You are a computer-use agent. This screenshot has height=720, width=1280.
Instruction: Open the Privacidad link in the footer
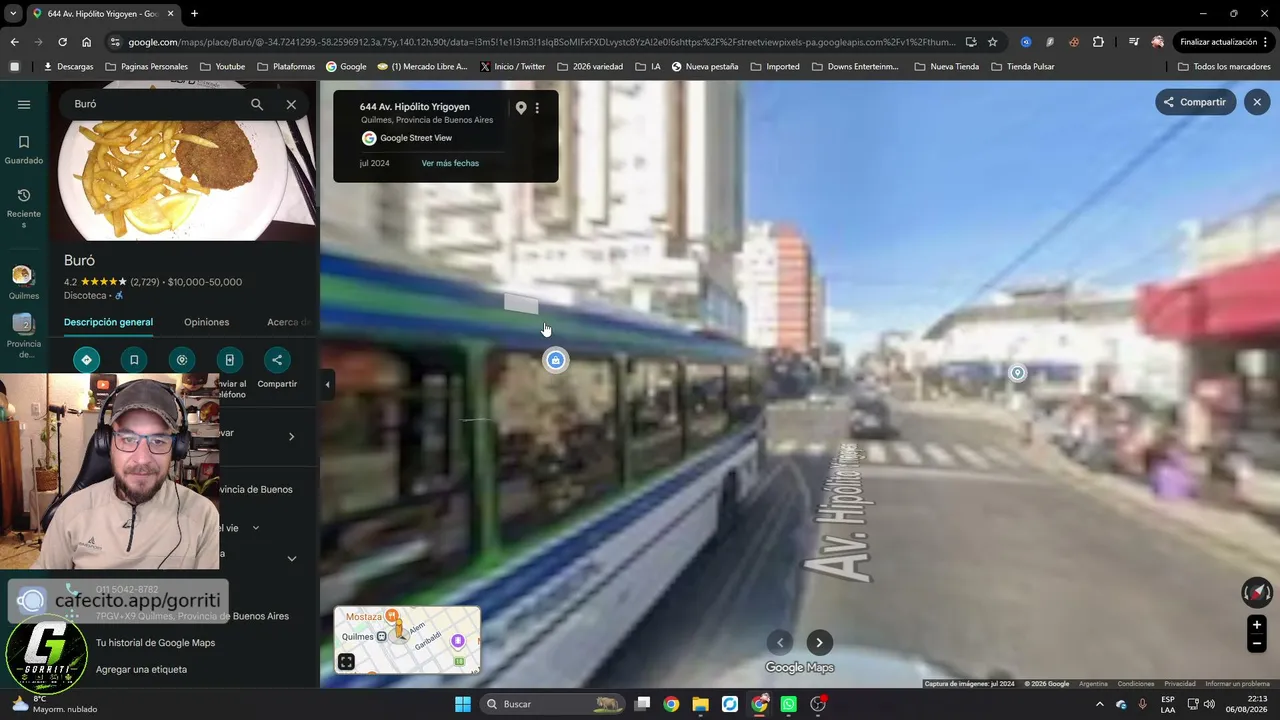click(x=1180, y=684)
